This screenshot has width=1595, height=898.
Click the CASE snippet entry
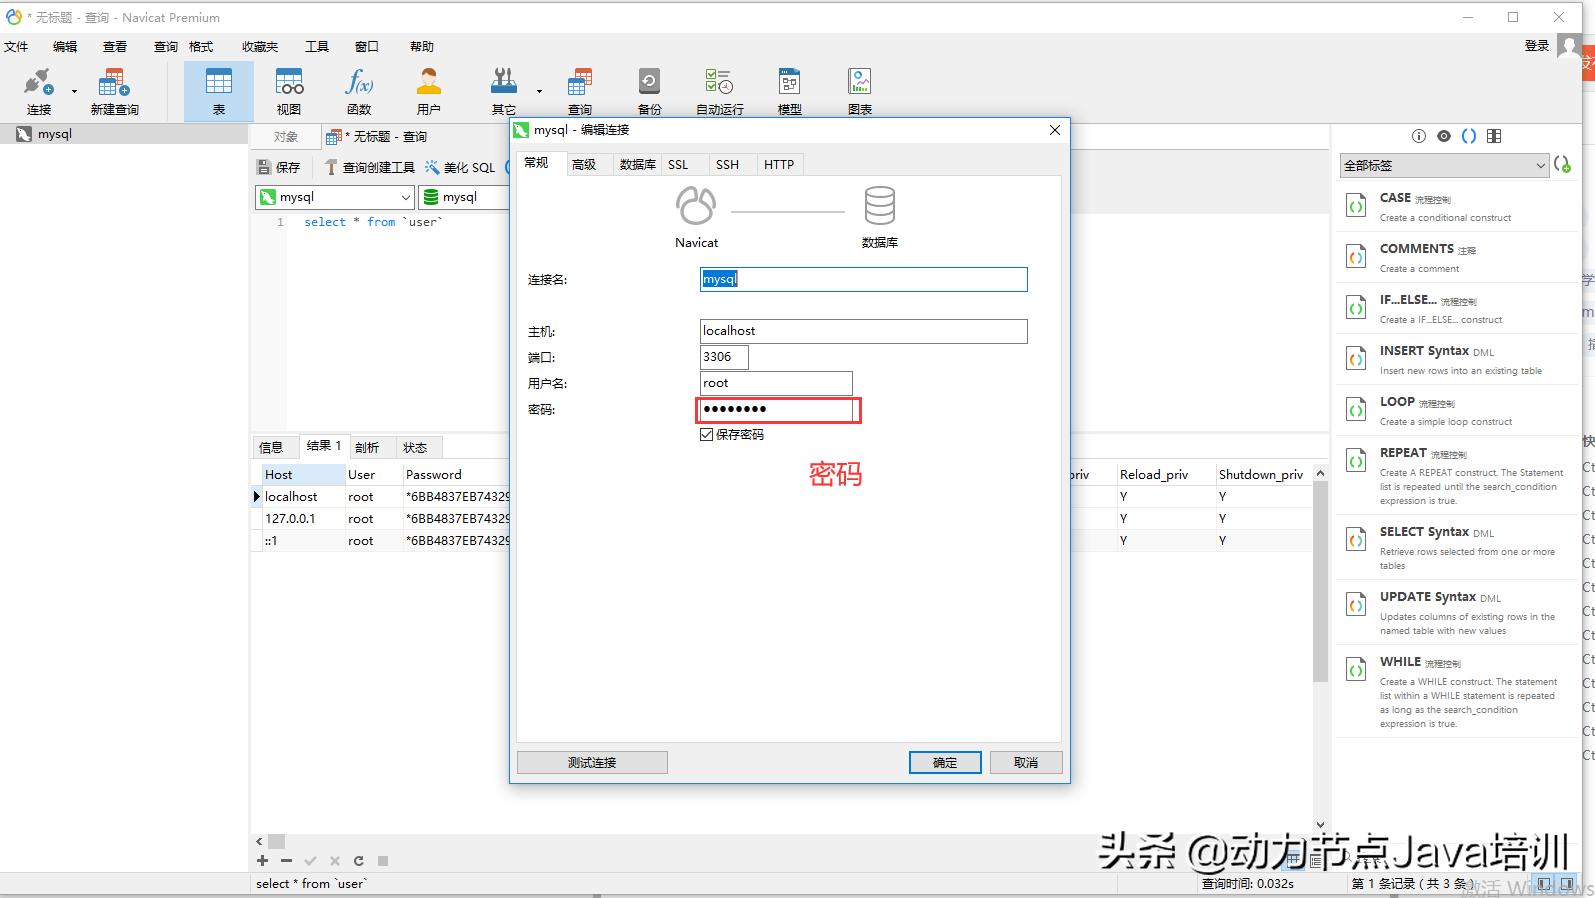pos(1456,206)
